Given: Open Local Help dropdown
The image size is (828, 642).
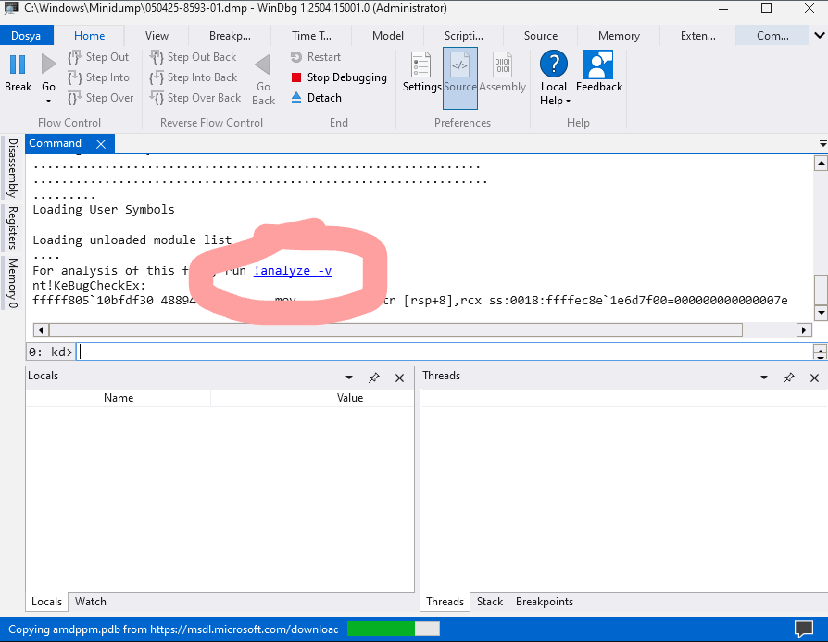Looking at the screenshot, I should [x=554, y=78].
